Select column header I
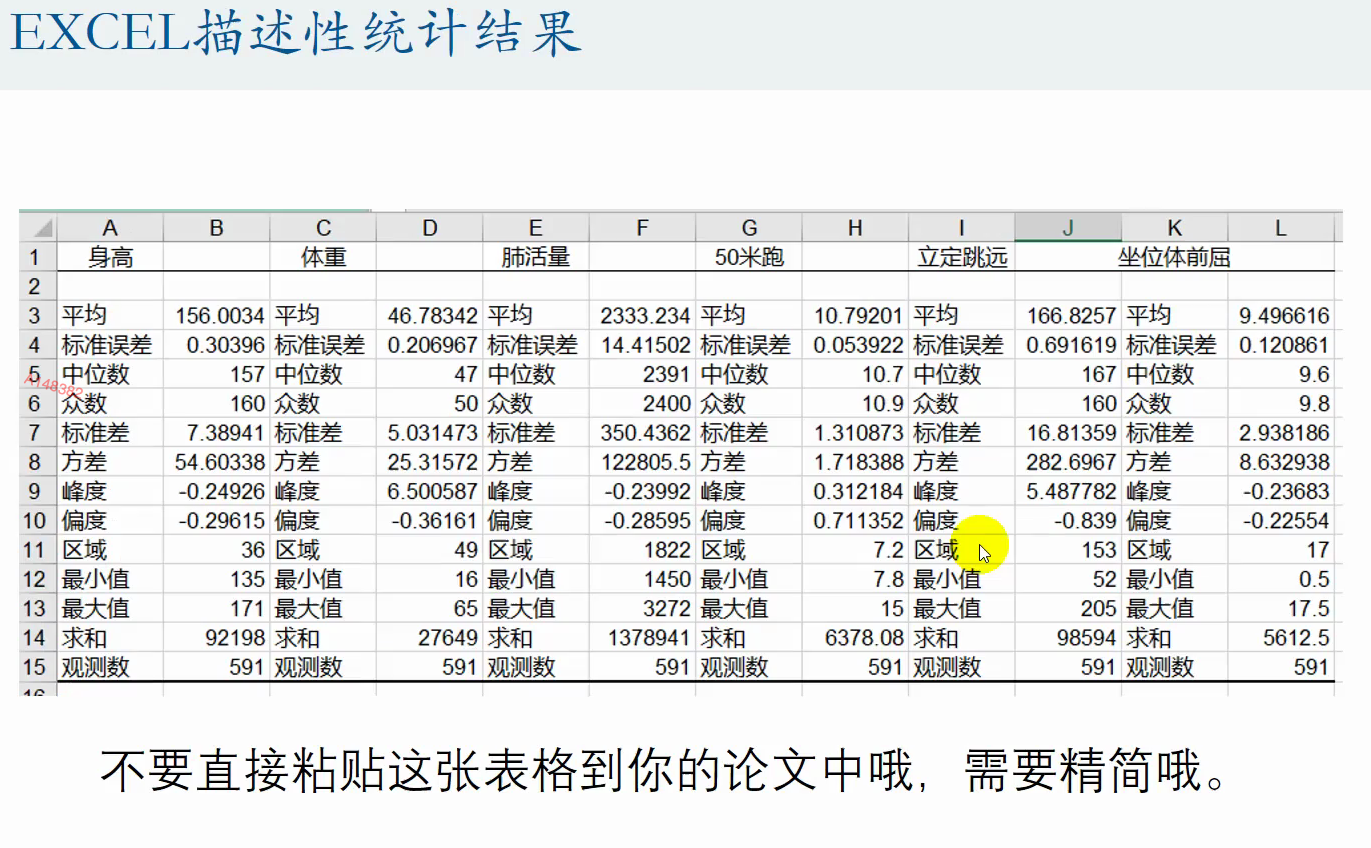Image resolution: width=1371 pixels, height=848 pixels. click(x=962, y=228)
